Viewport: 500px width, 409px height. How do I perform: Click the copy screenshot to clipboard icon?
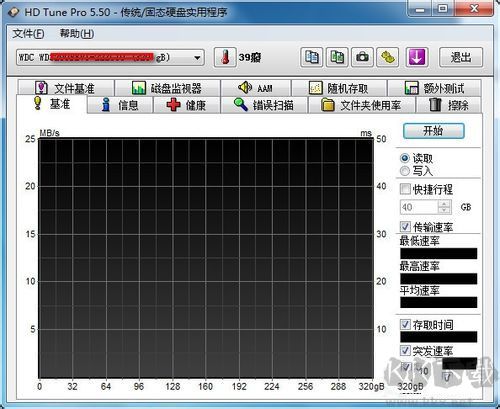tap(337, 58)
